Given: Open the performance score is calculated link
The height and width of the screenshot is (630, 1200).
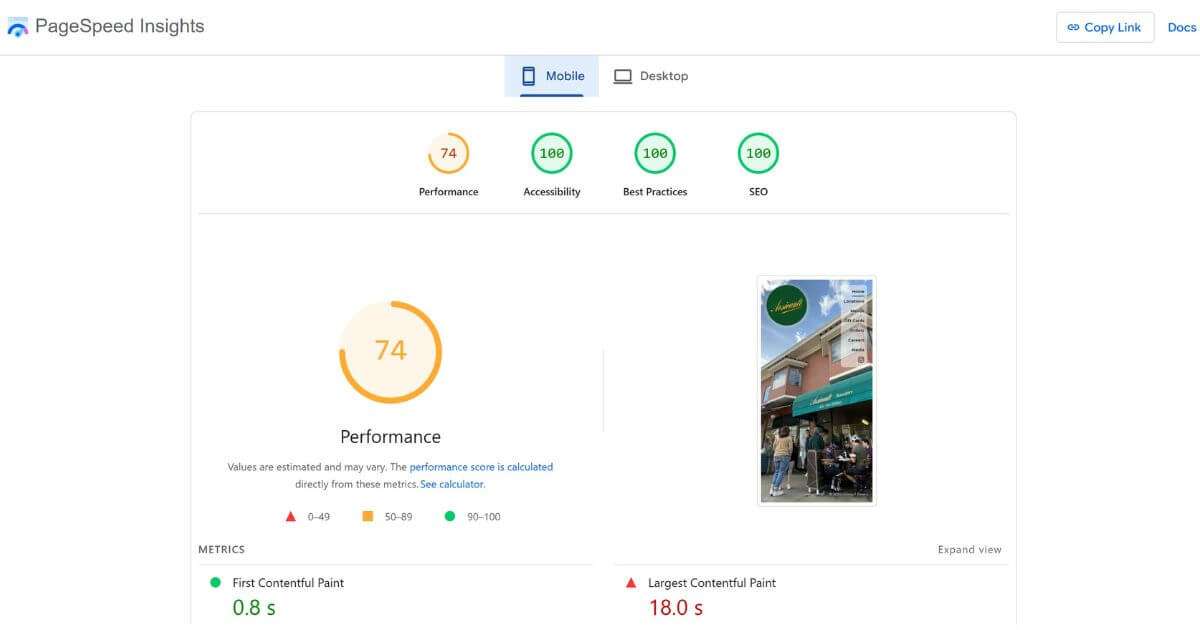Looking at the screenshot, I should pyautogui.click(x=483, y=466).
